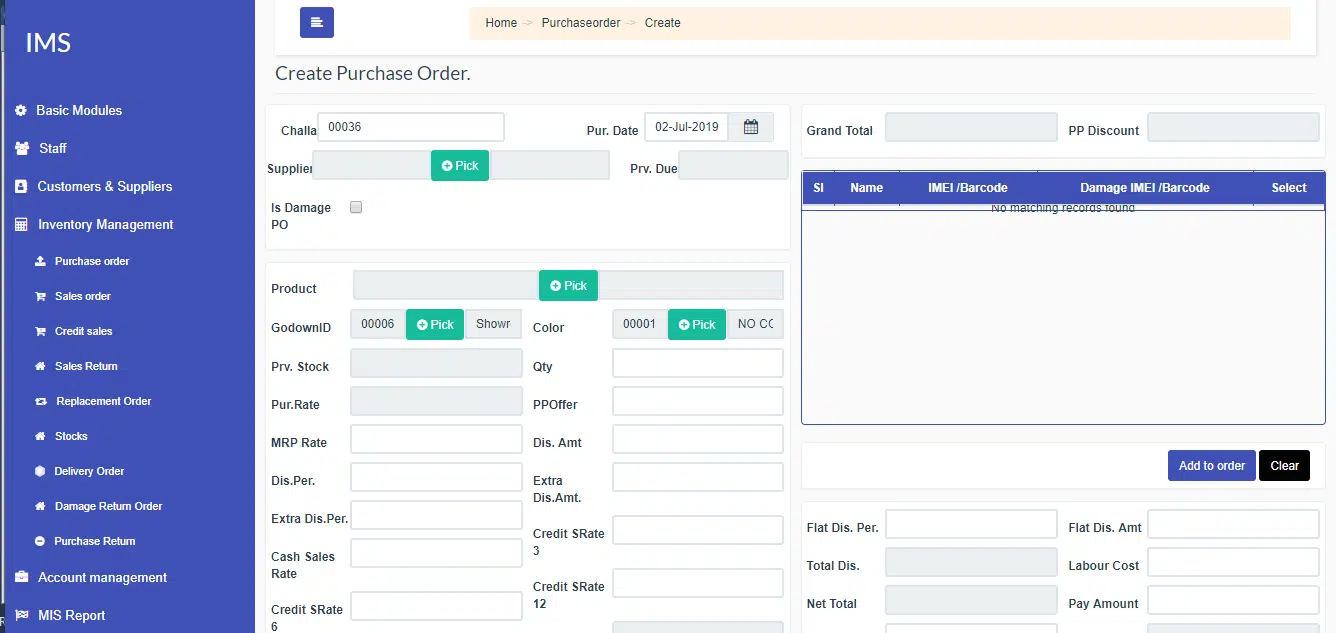The height and width of the screenshot is (633, 1336).
Task: Click the Replacement Order exchange icon
Action: (40, 402)
